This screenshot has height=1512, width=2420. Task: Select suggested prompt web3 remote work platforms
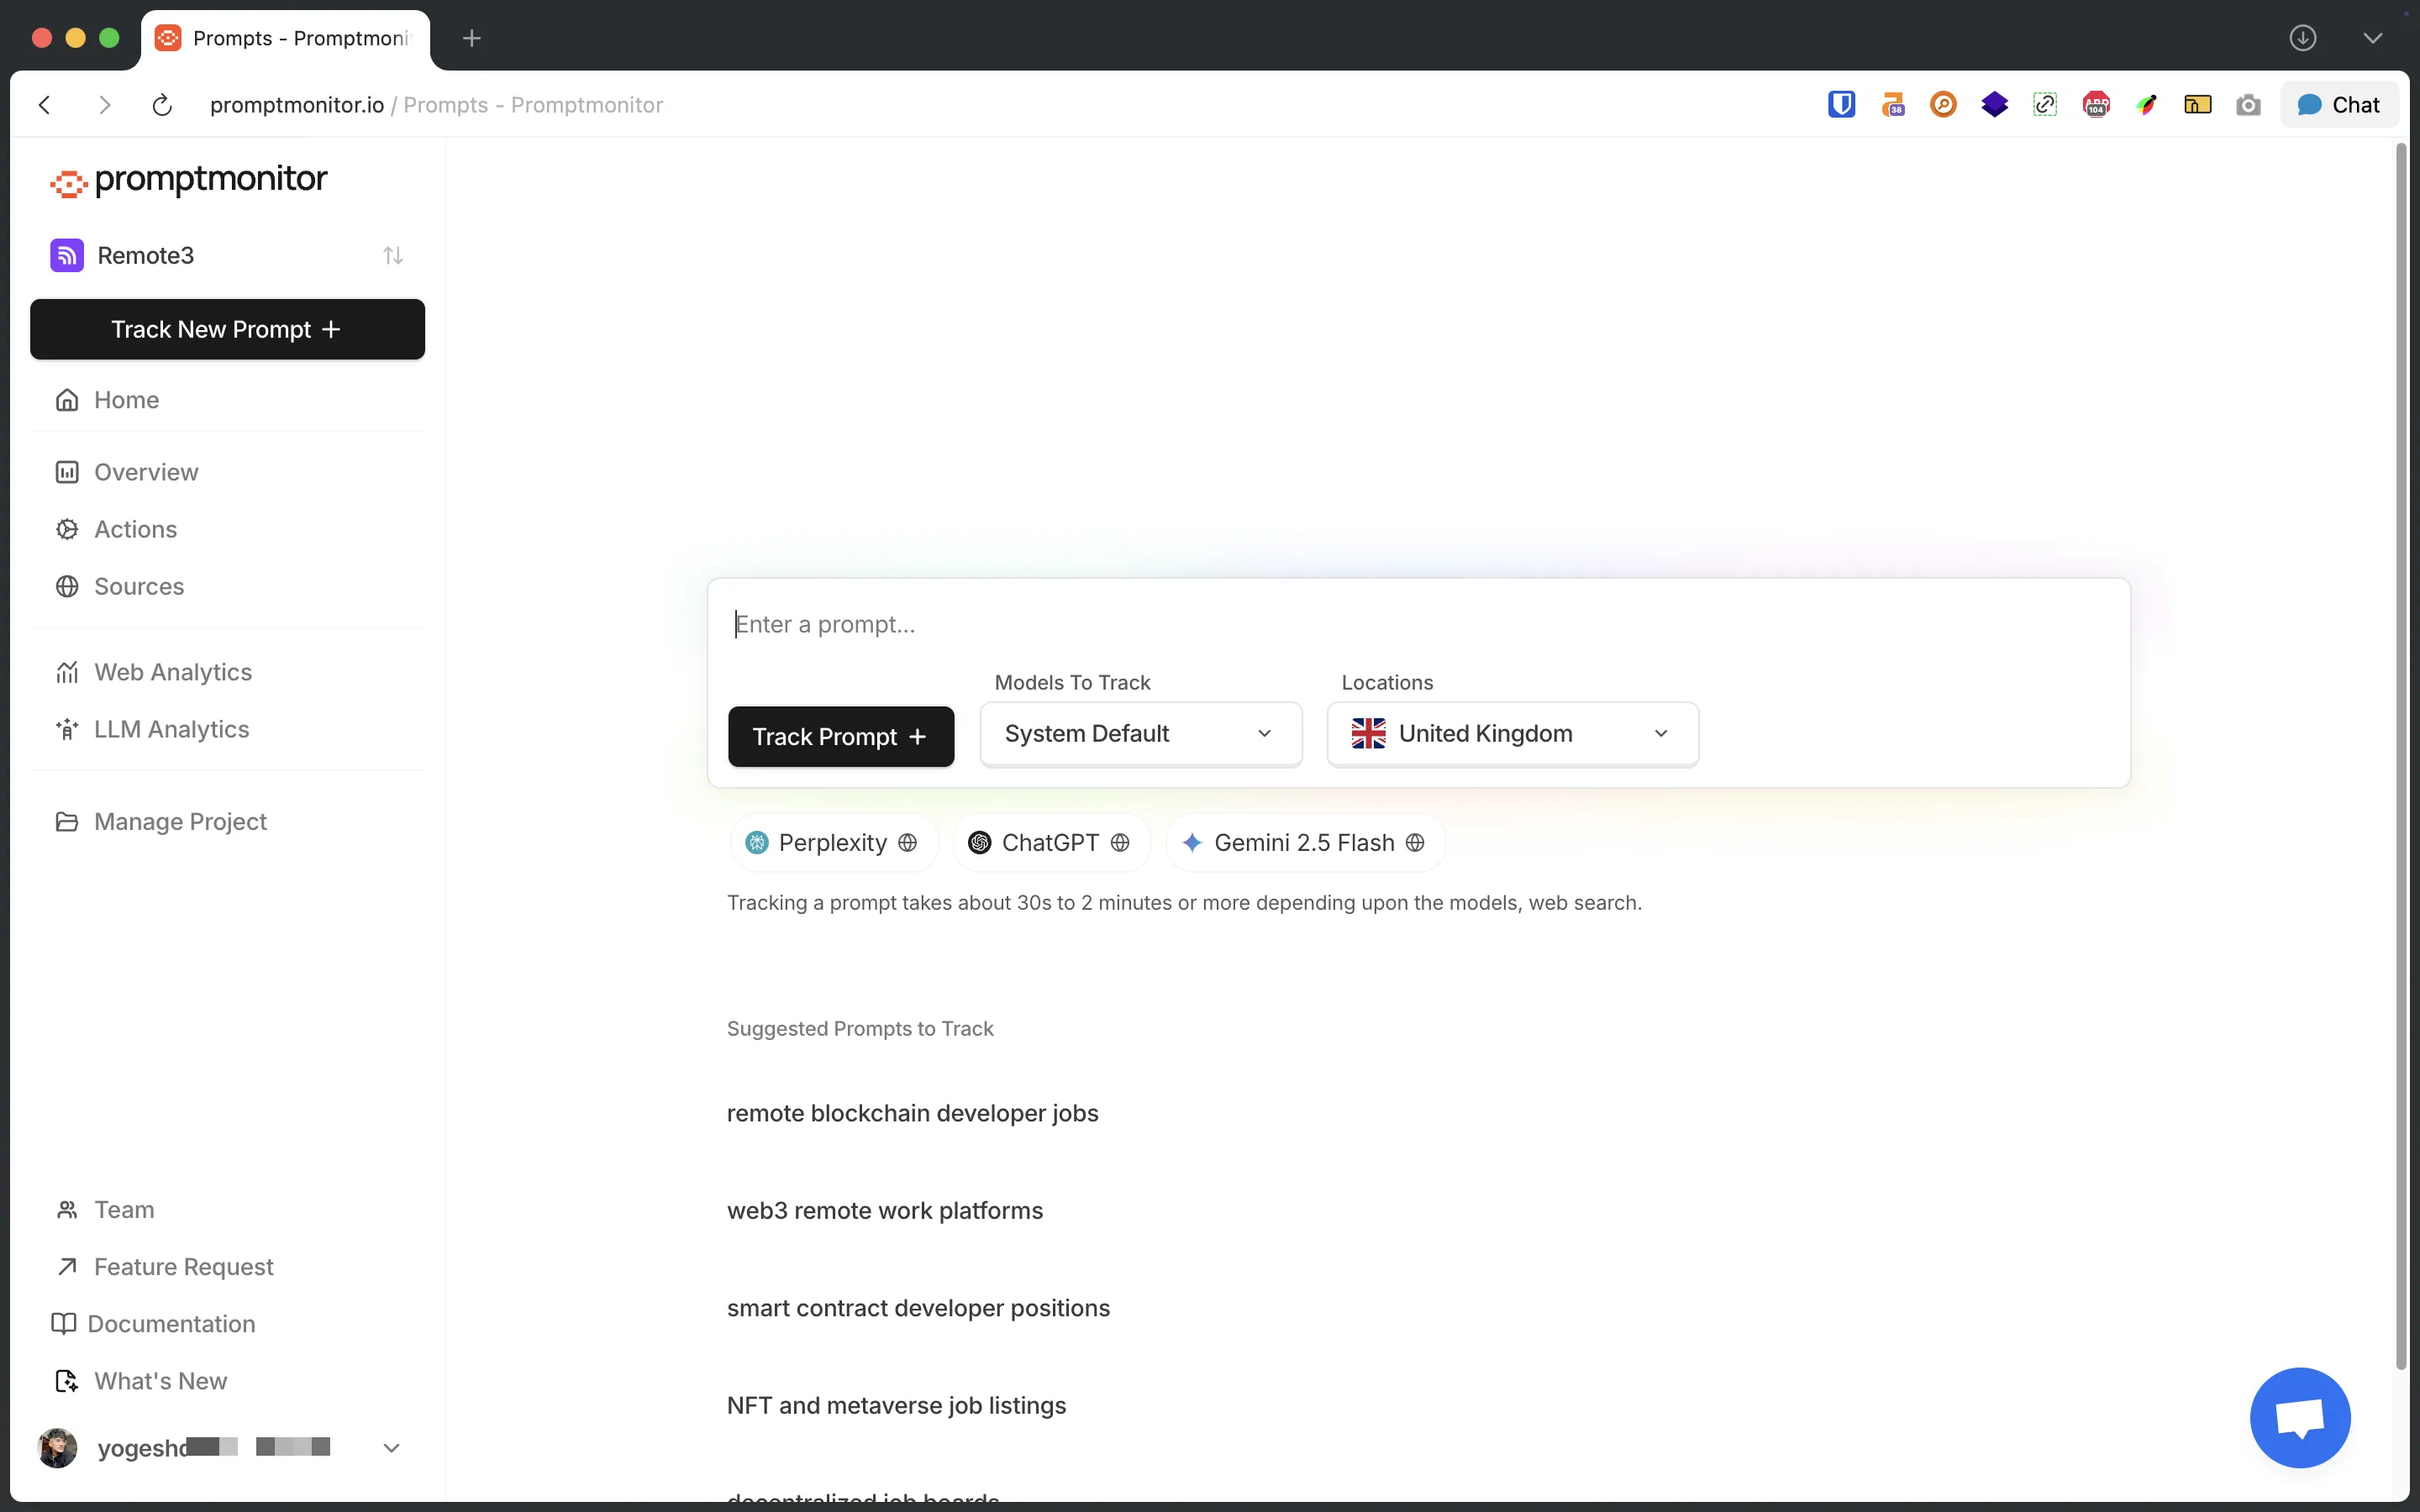point(884,1211)
